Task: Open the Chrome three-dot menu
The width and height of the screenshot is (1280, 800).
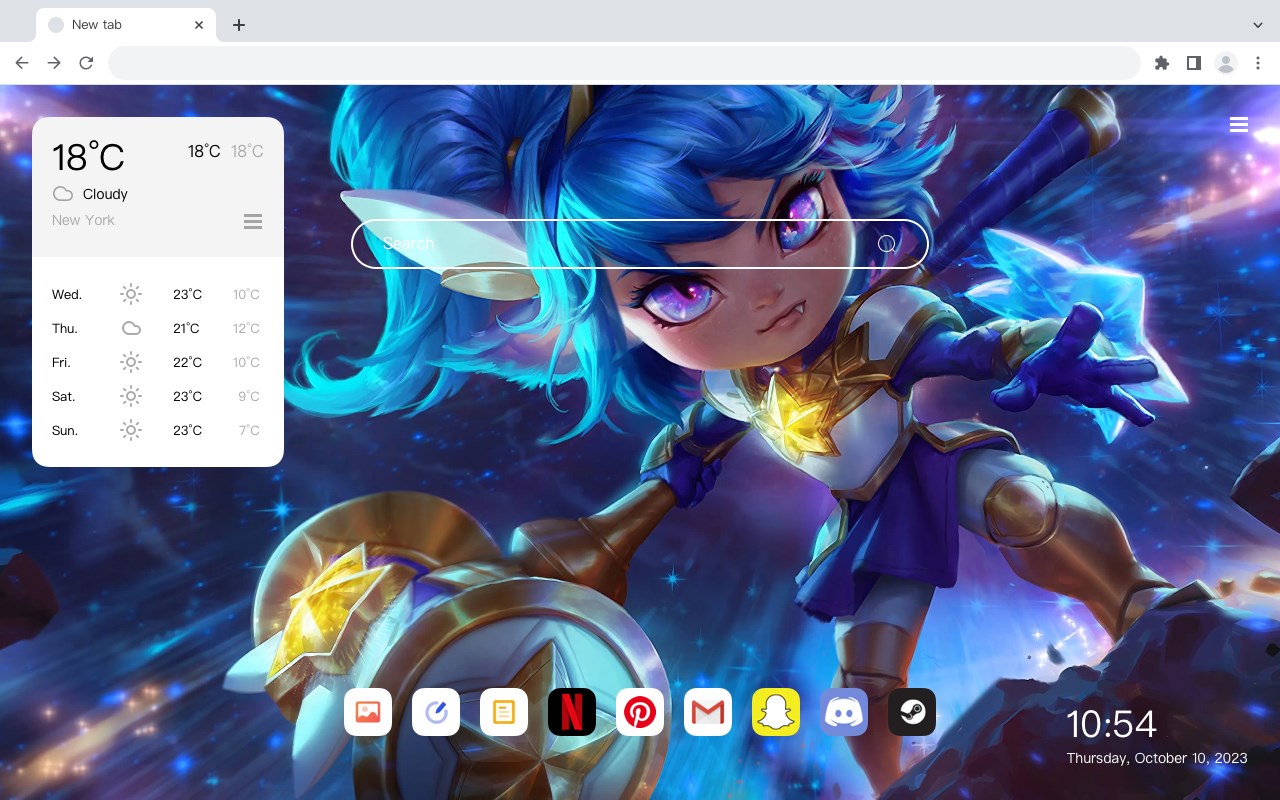Action: [x=1258, y=63]
